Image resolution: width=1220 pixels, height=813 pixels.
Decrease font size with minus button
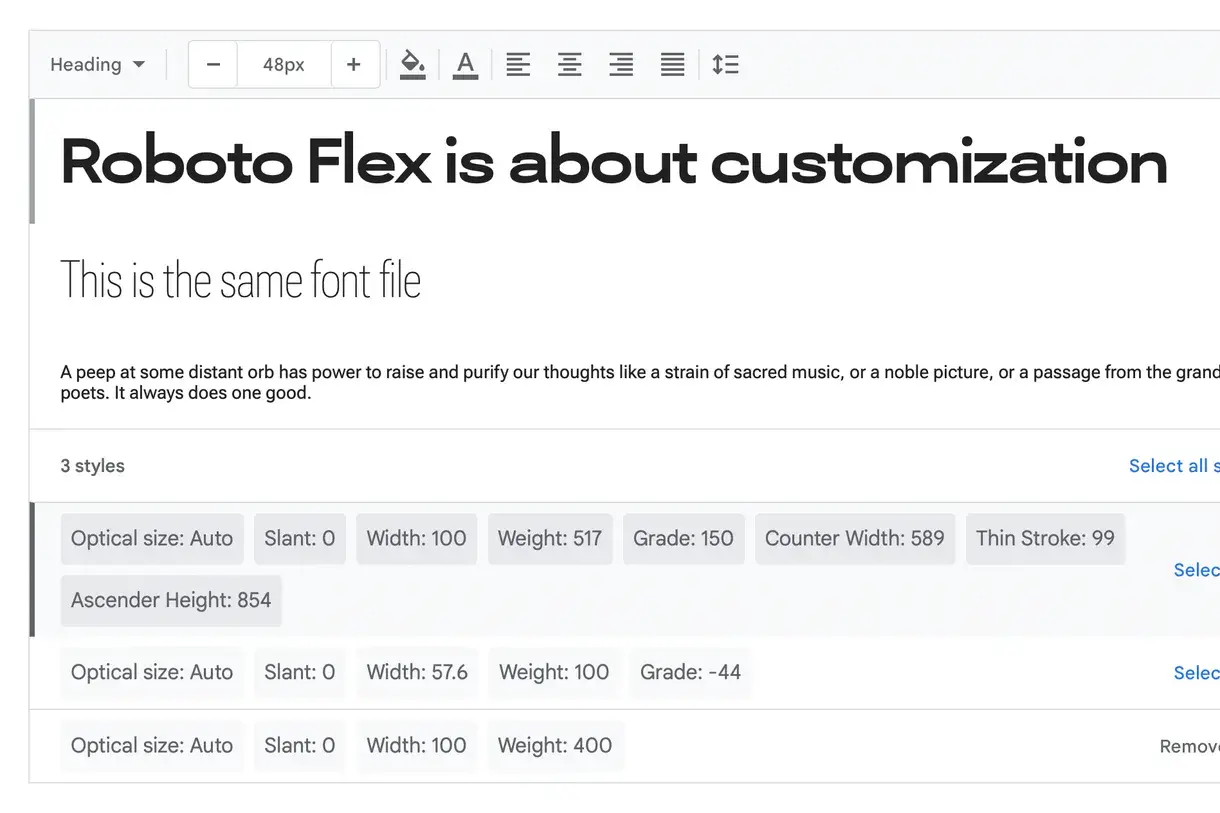tap(213, 65)
